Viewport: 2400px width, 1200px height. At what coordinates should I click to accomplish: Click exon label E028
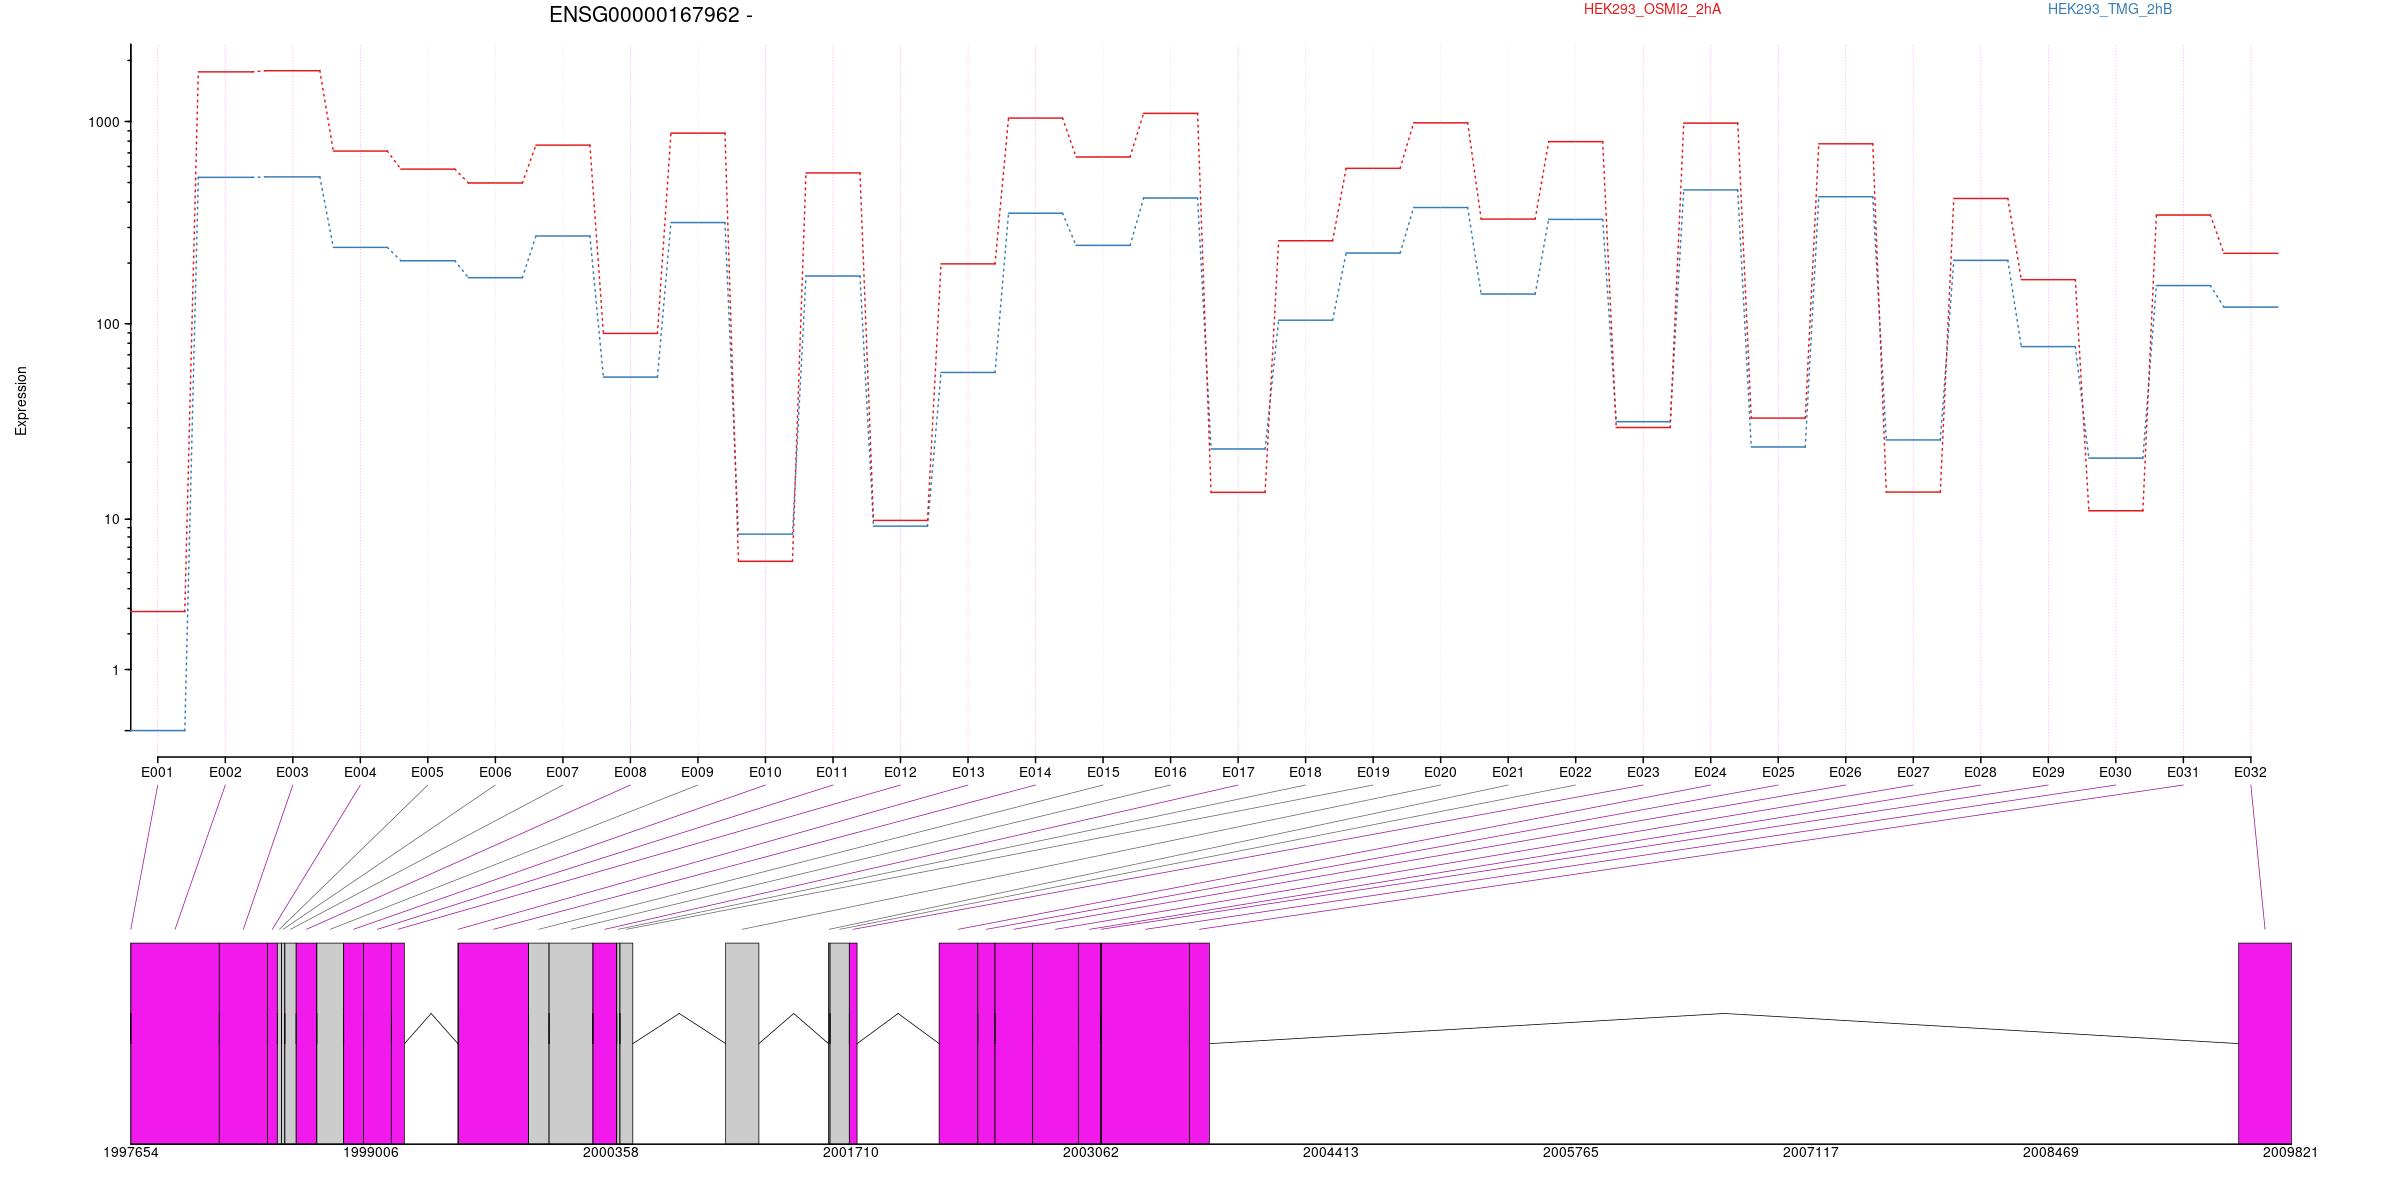coord(1980,772)
